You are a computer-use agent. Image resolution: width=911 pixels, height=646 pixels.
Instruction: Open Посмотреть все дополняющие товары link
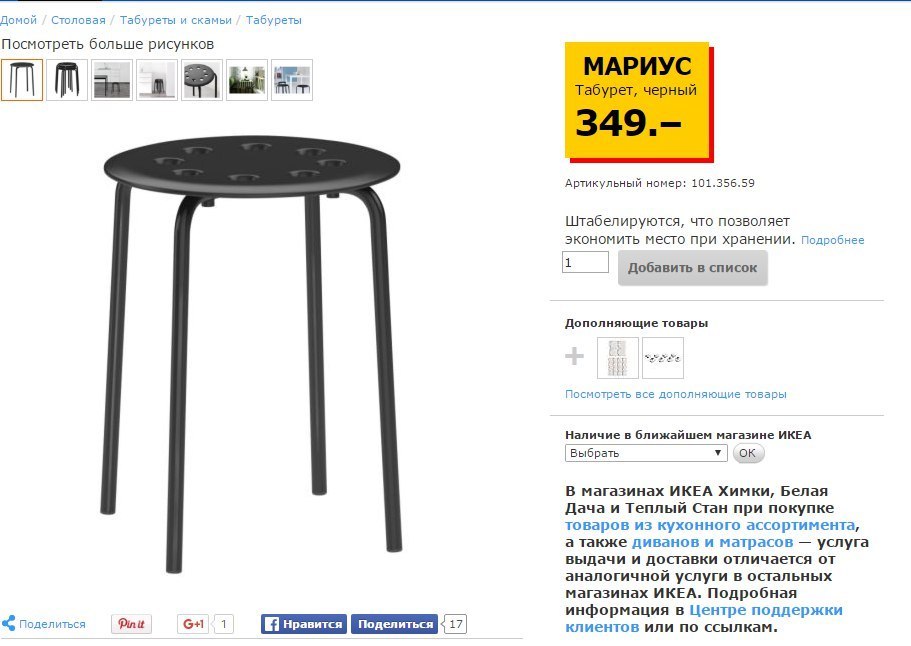676,394
